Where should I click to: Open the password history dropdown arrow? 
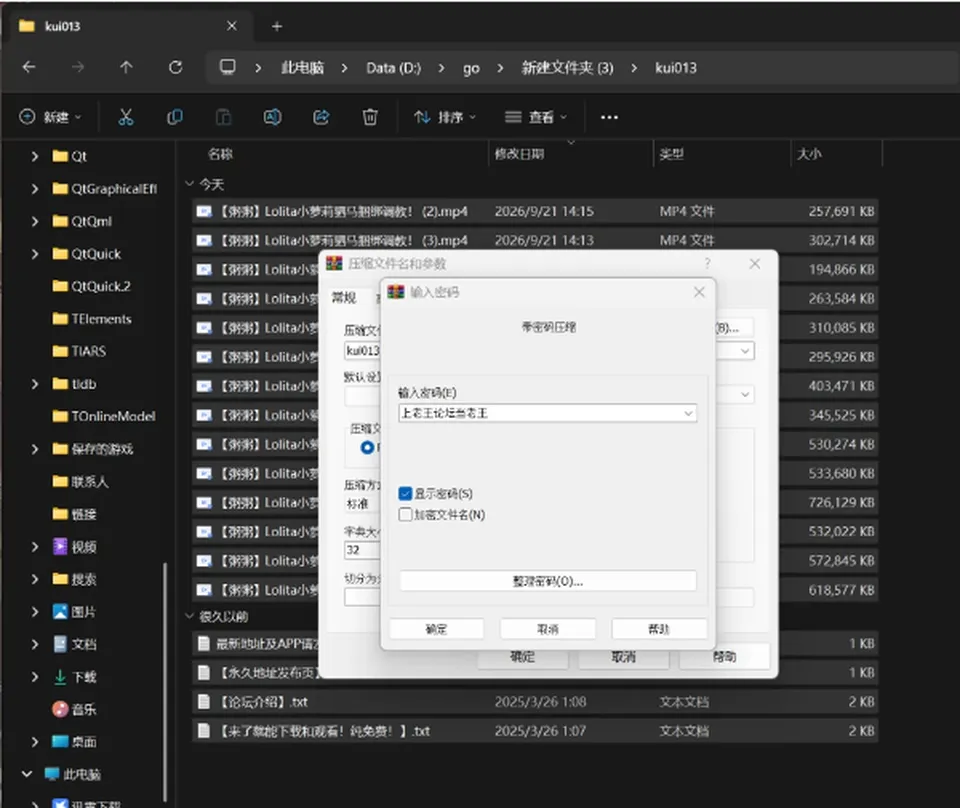click(x=688, y=414)
